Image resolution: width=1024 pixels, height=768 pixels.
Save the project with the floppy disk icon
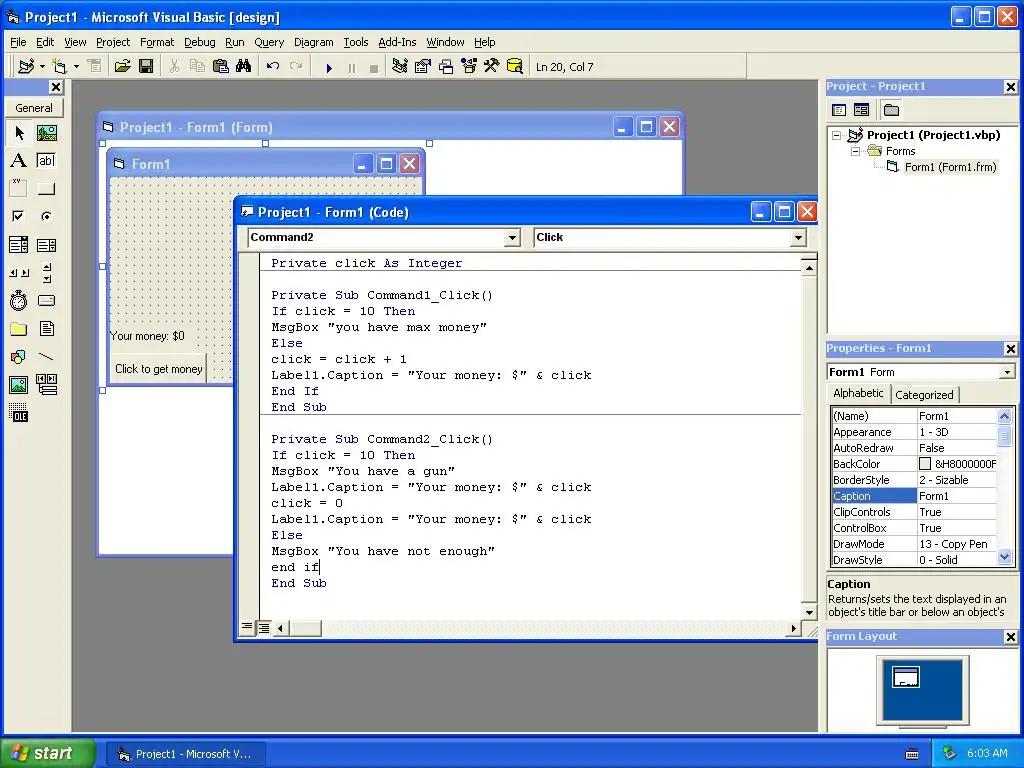tap(146, 66)
